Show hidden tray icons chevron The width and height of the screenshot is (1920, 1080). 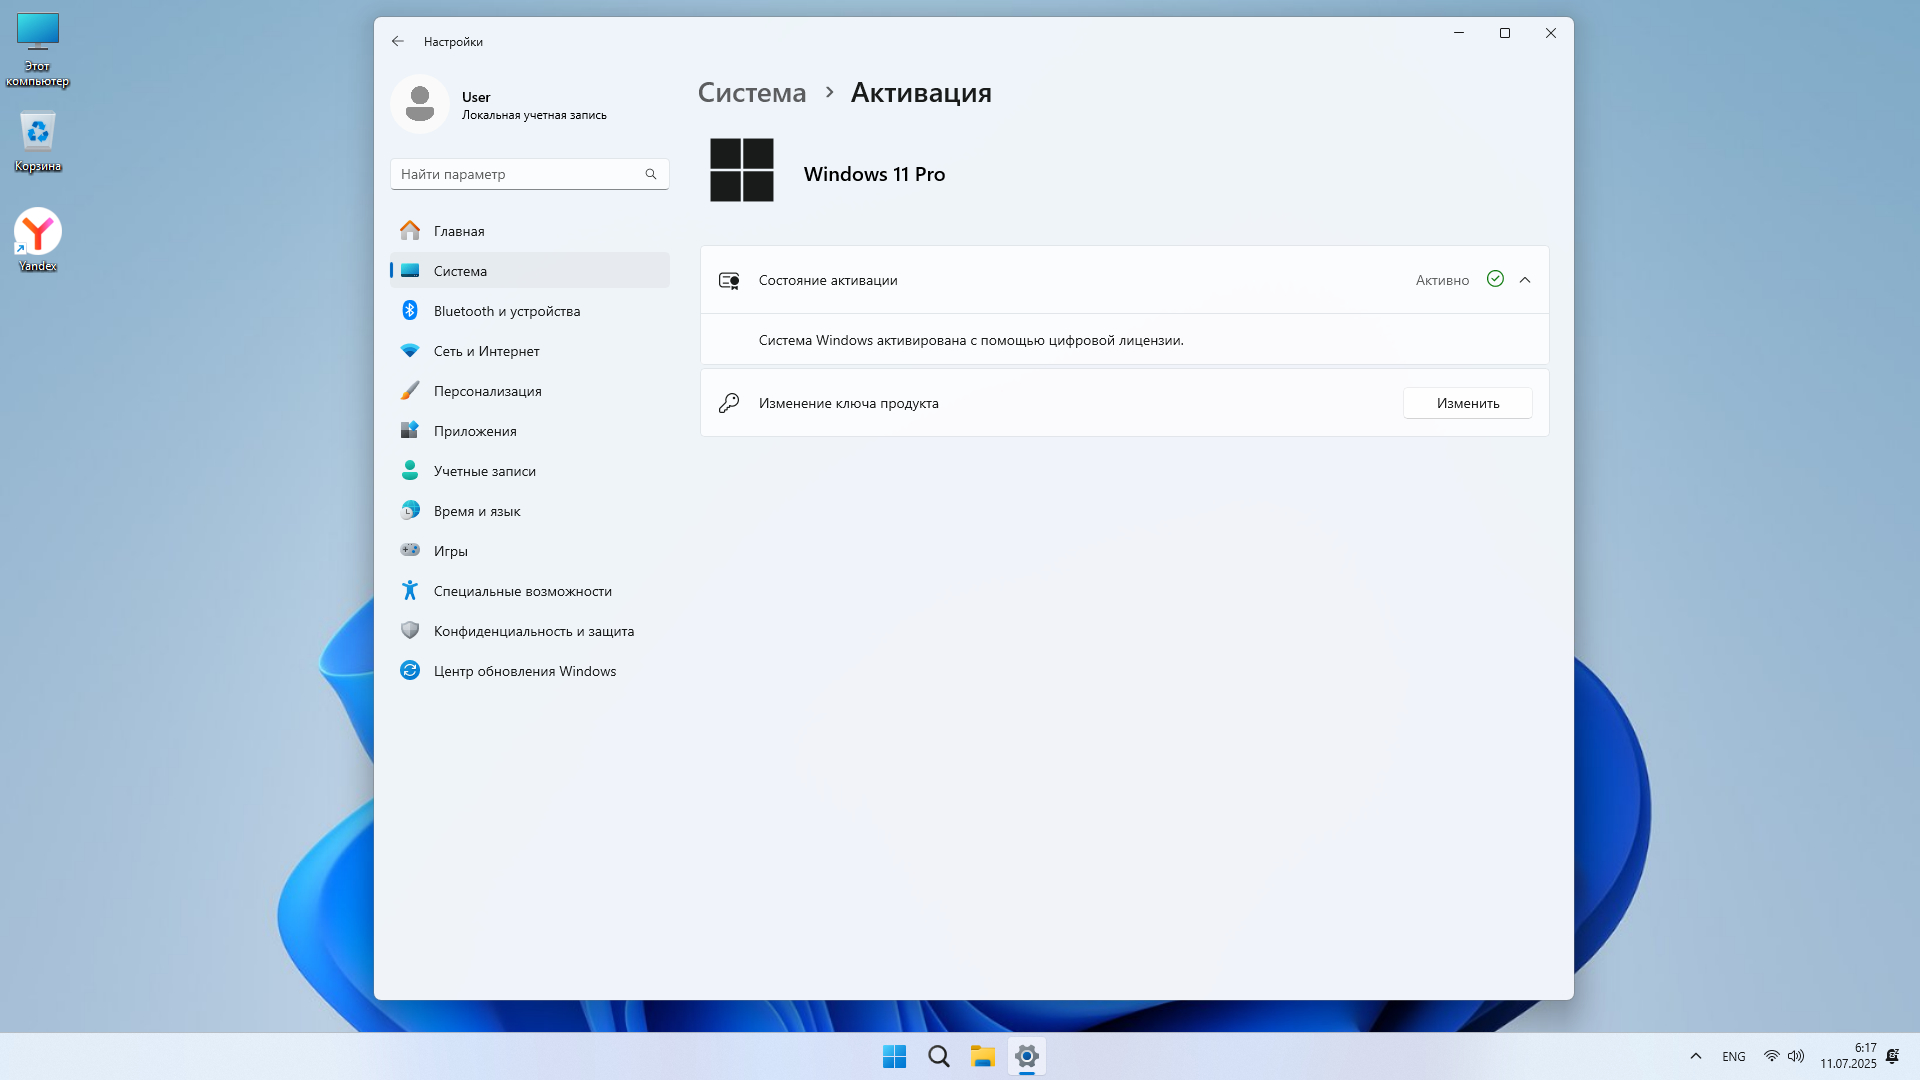1696,1056
